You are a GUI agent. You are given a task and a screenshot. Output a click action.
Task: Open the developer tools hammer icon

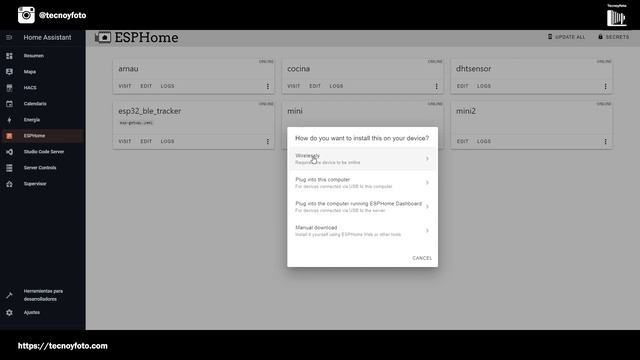9,295
